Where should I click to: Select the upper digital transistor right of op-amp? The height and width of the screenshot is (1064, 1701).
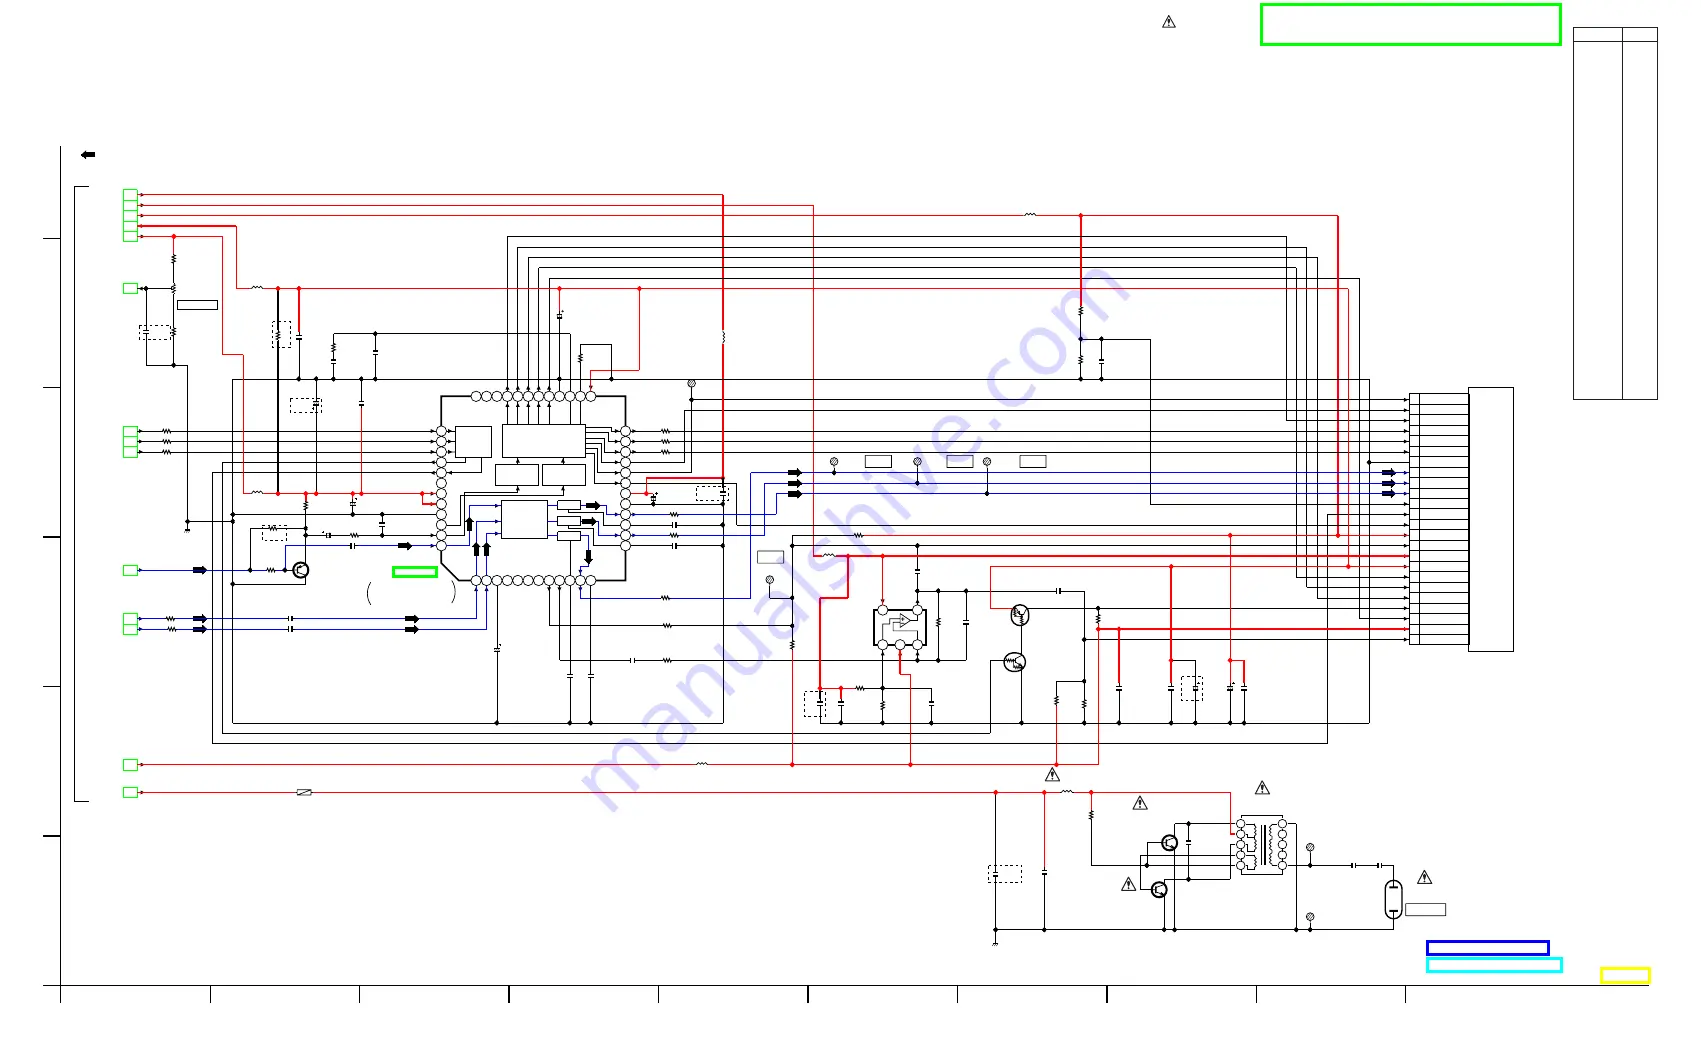(1020, 615)
